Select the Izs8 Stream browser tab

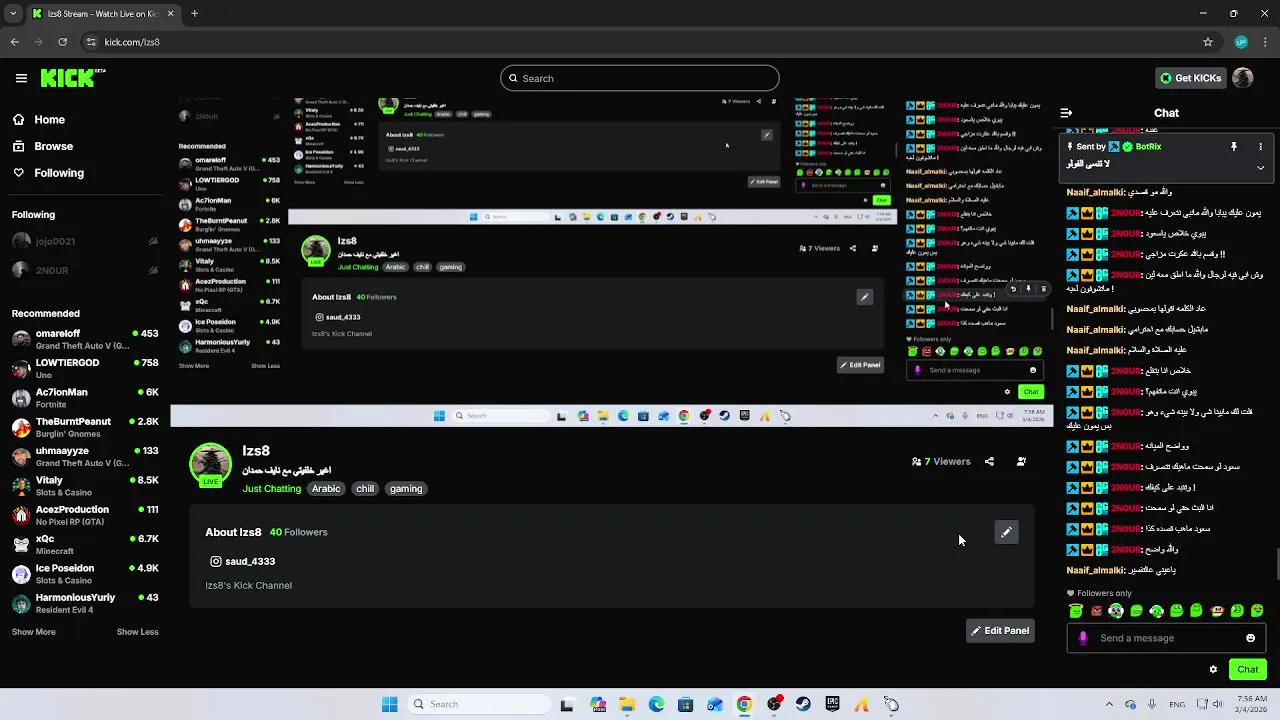pos(102,14)
